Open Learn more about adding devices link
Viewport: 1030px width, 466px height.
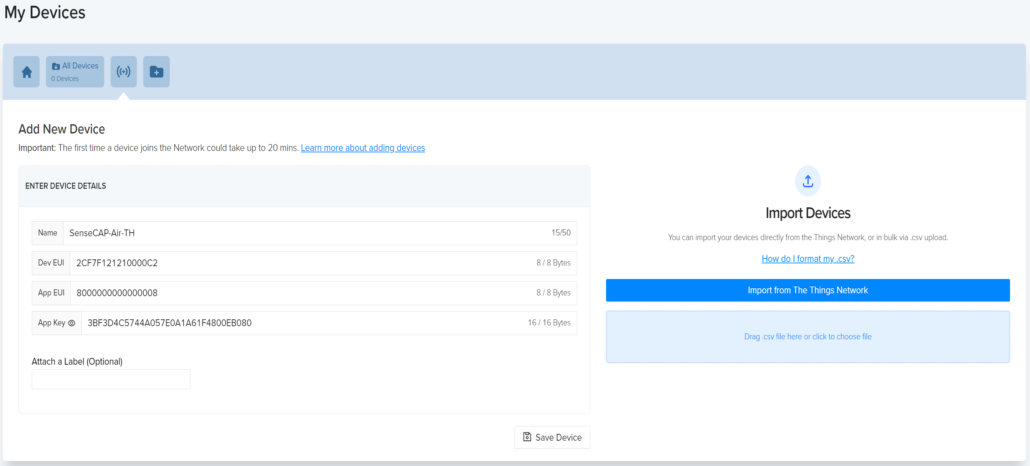tap(363, 148)
